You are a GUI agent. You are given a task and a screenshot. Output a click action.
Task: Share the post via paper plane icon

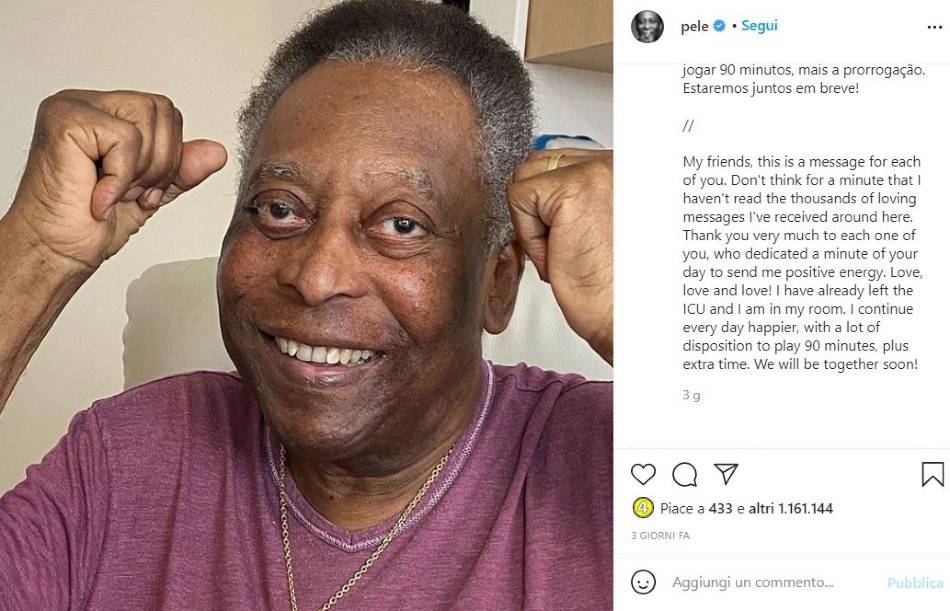726,474
